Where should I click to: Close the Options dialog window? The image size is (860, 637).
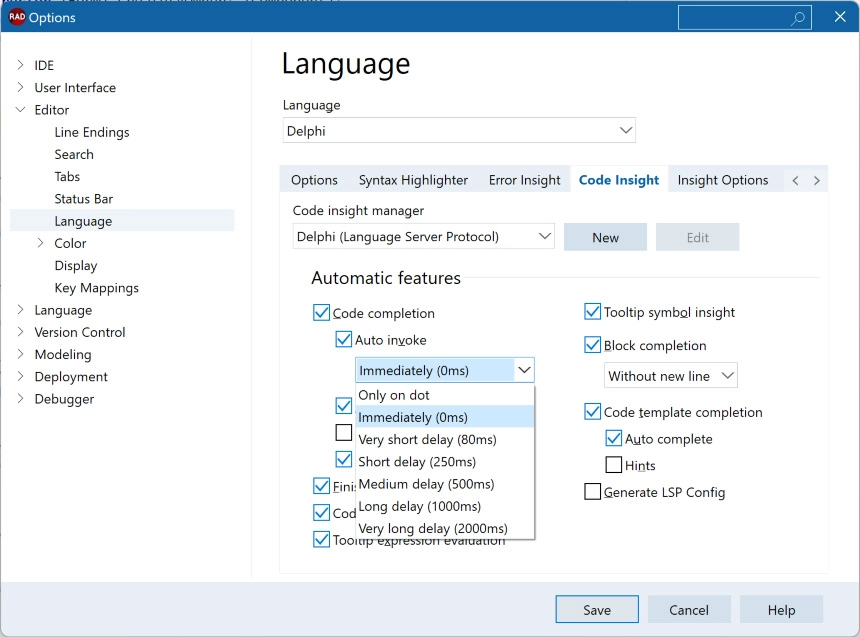point(839,17)
